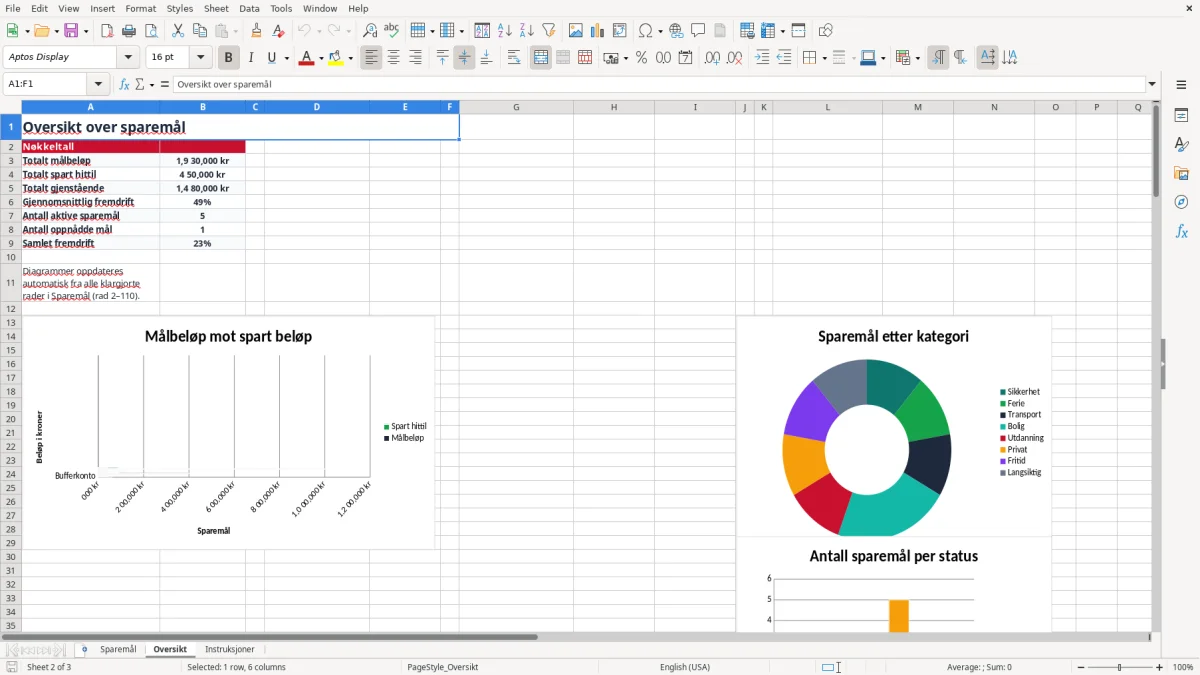Run the spelling check
This screenshot has width=1200, height=675.
[392, 31]
